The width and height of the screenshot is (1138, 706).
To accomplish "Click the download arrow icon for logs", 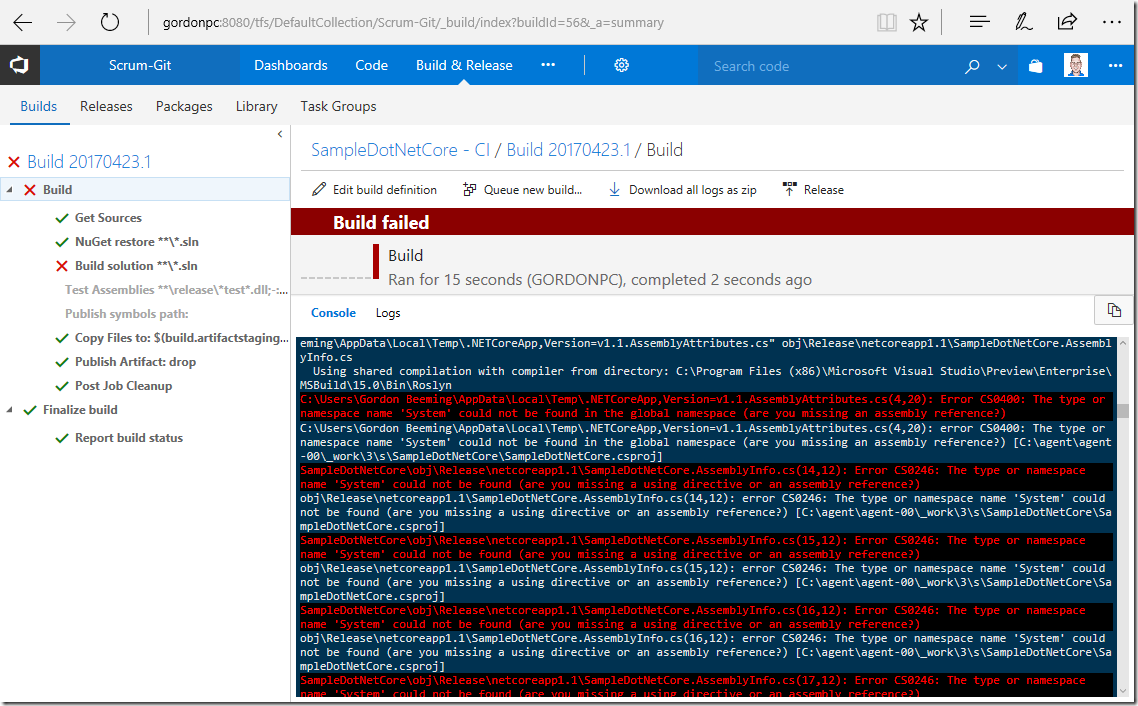I will [x=614, y=189].
